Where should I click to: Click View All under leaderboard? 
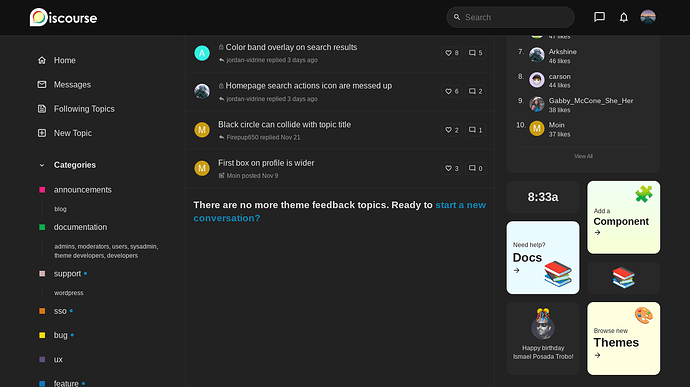pos(583,156)
